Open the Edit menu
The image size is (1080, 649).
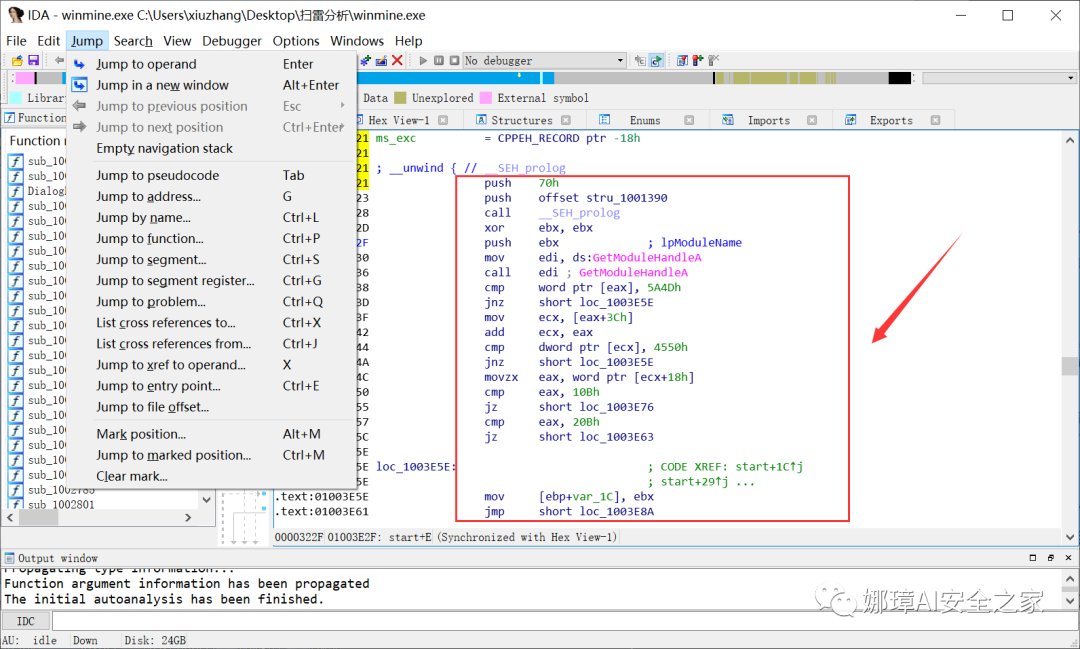click(x=48, y=41)
